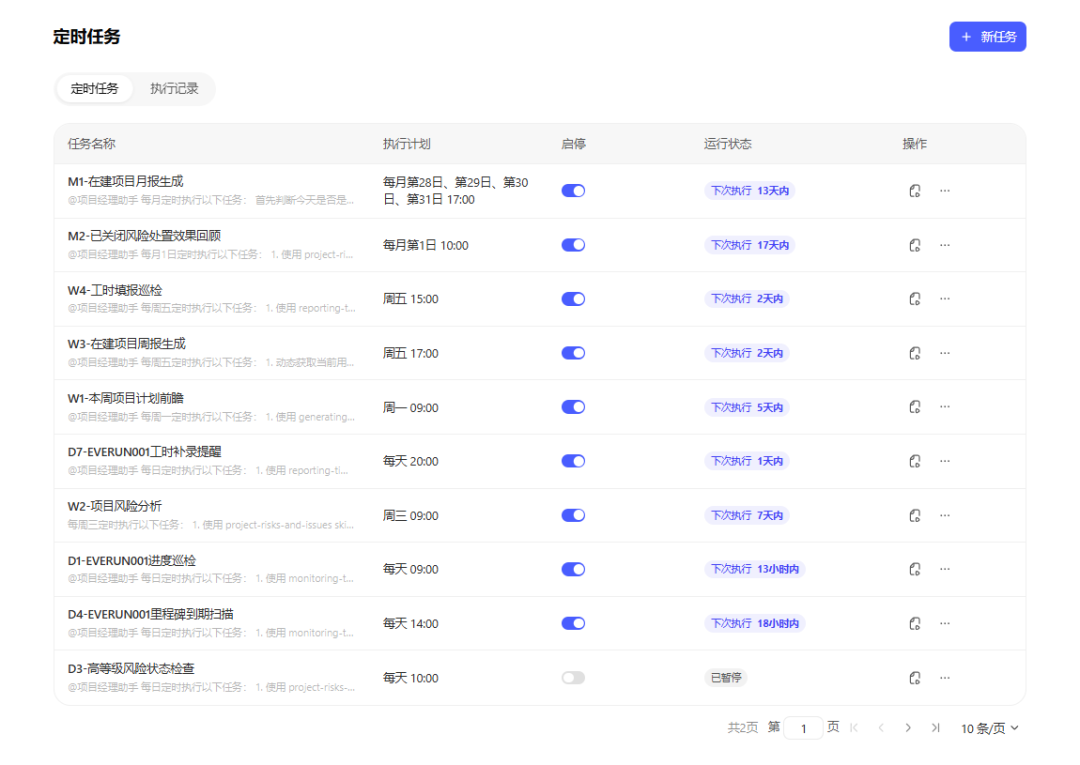Click the run-now icon for M2-已关闭风险处置效果回顾
This screenshot has width=1080, height=765.
click(x=915, y=245)
